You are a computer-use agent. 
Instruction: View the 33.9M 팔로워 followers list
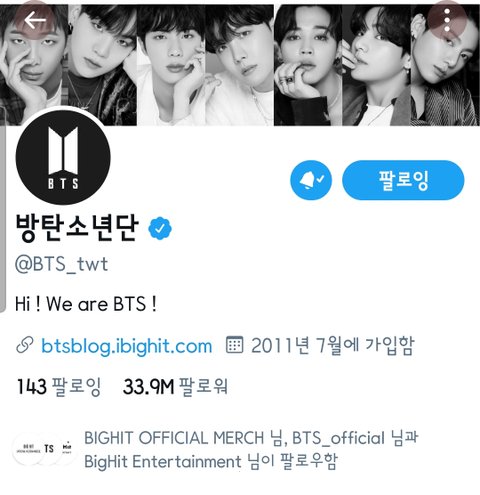coord(175,387)
